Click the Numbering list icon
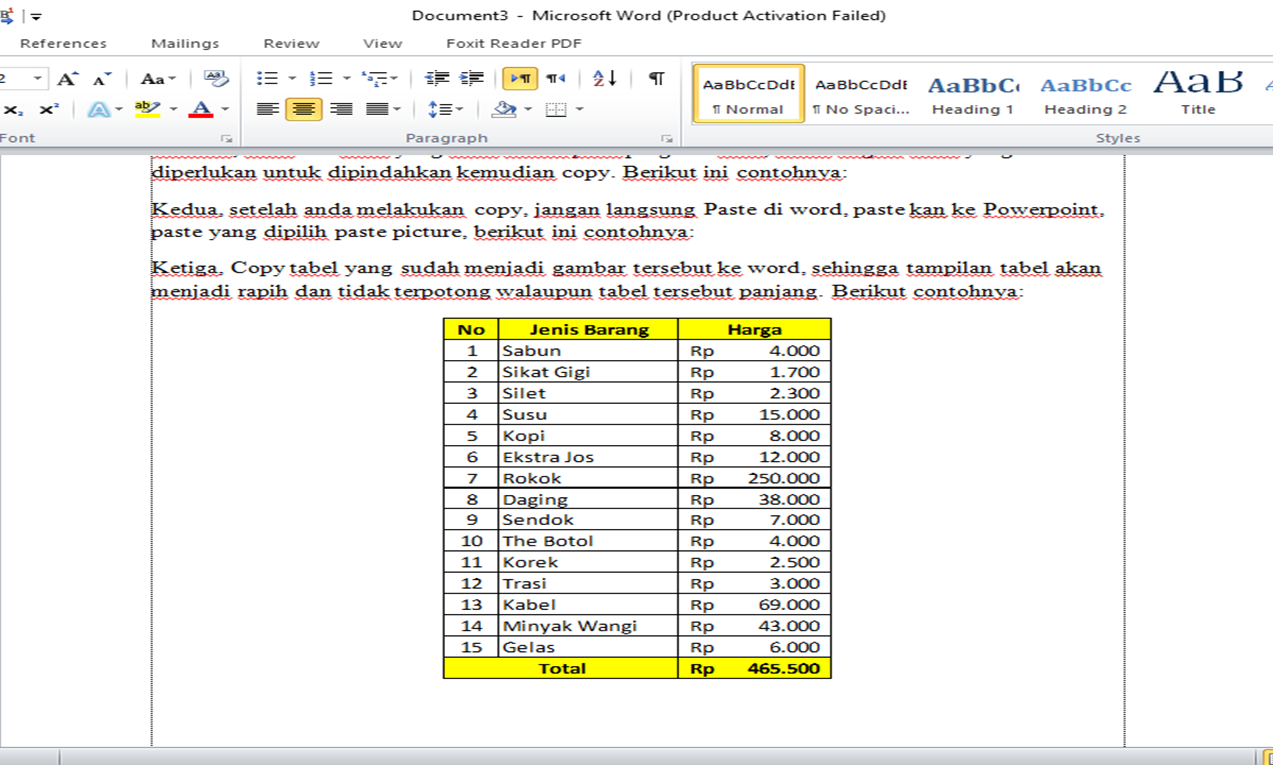 [x=321, y=78]
